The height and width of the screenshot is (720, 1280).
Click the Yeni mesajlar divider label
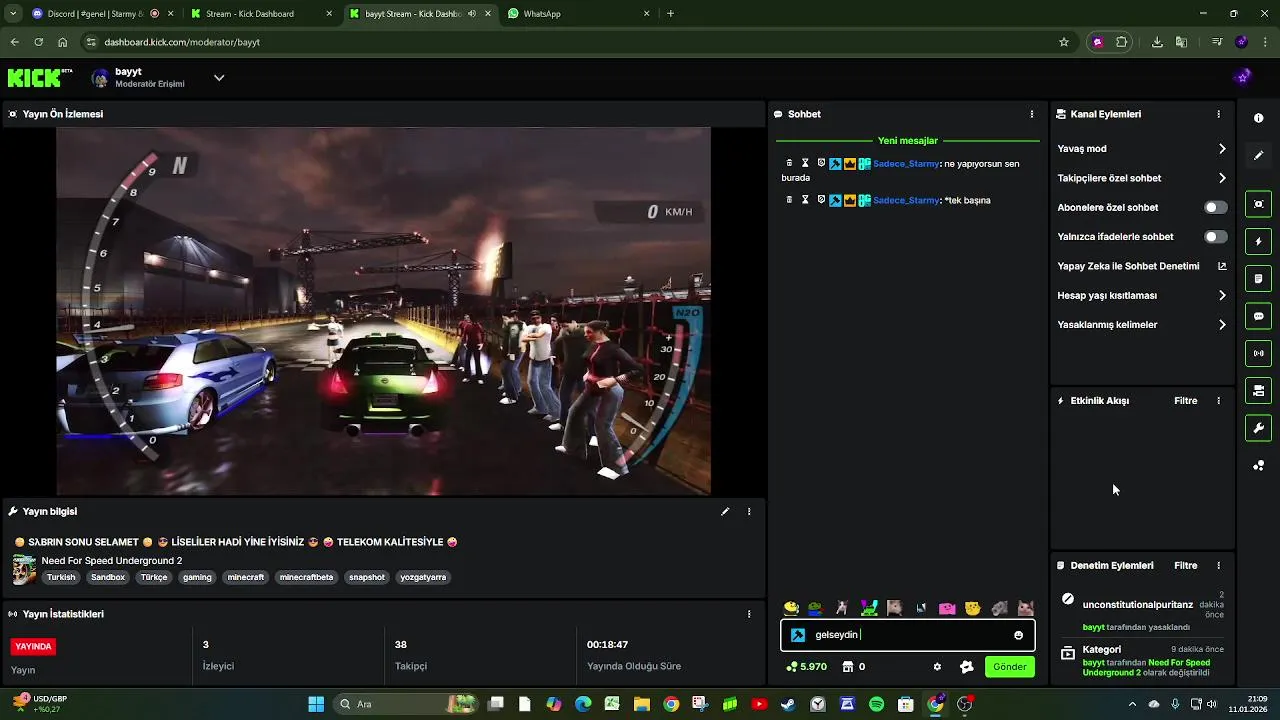click(908, 141)
